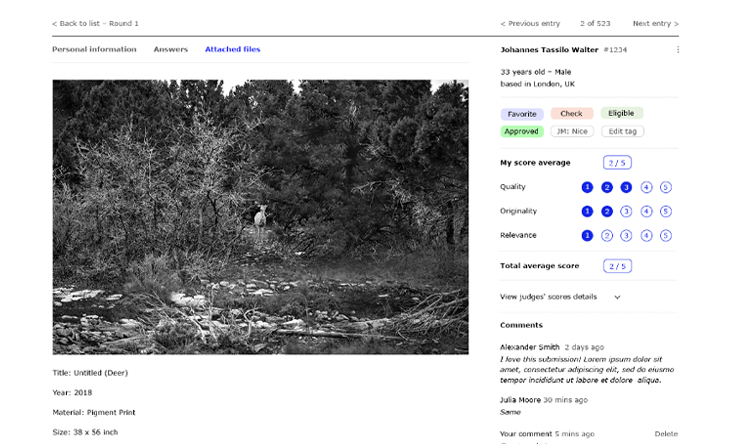Go back to list Round 1
This screenshot has width=733, height=444.
click(x=95, y=23)
